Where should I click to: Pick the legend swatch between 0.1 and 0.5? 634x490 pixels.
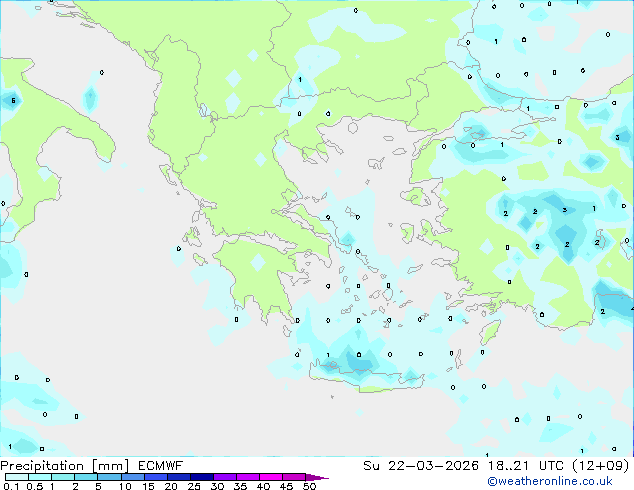(17, 477)
